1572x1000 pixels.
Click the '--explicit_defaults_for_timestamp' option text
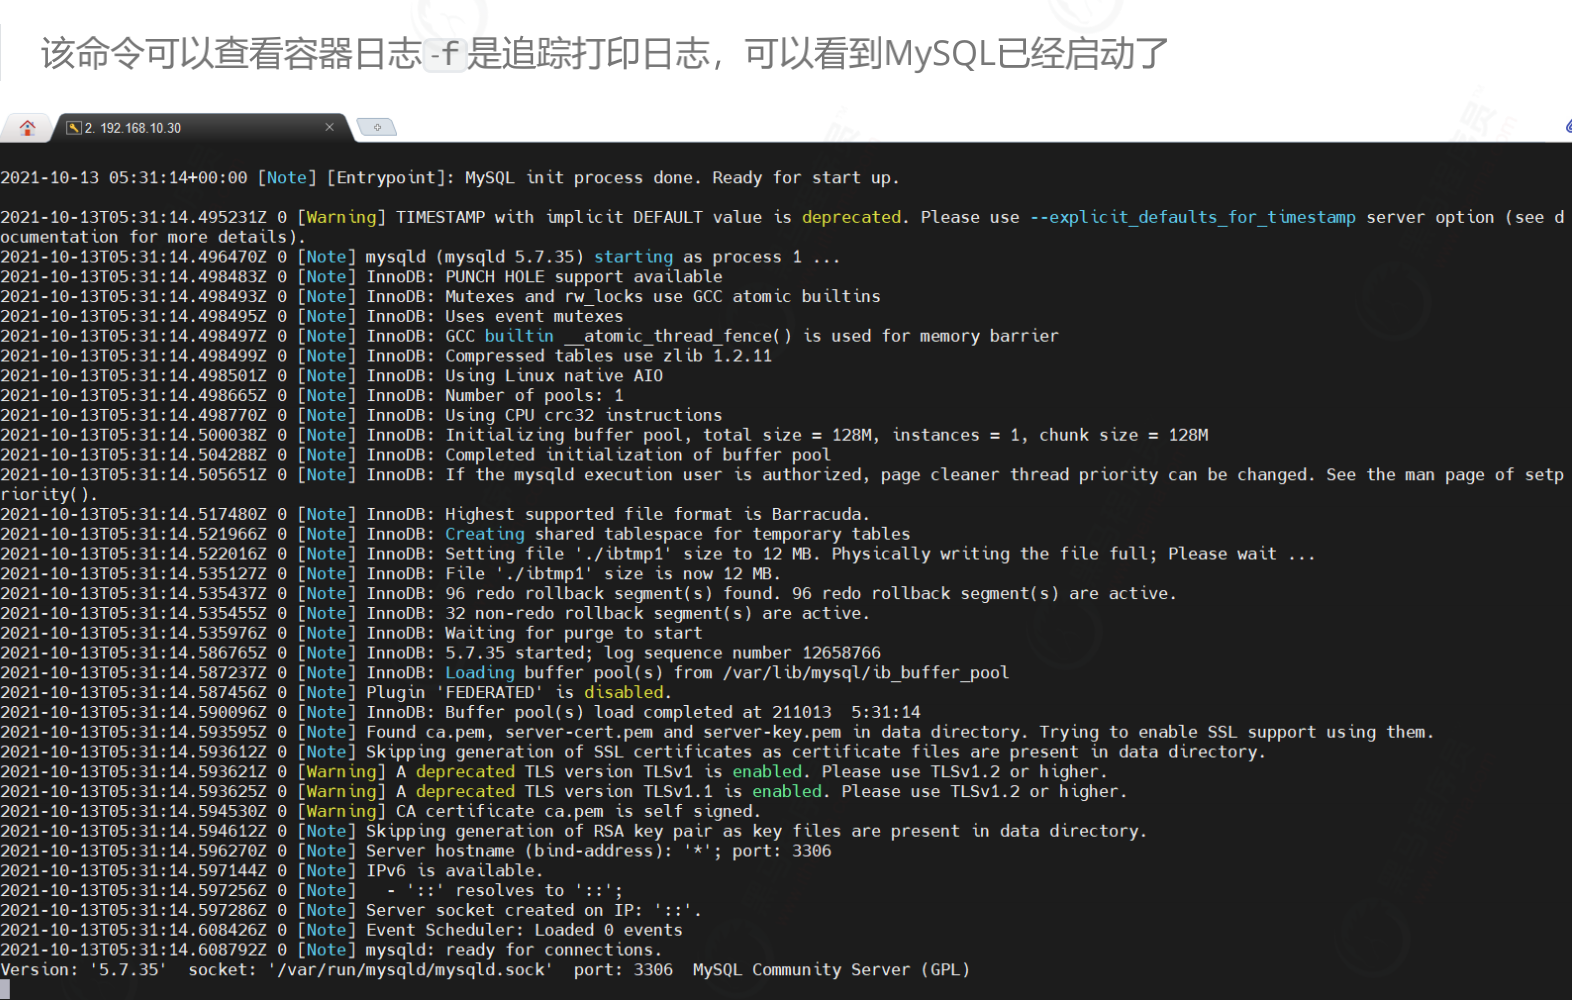pyautogui.click(x=1193, y=217)
